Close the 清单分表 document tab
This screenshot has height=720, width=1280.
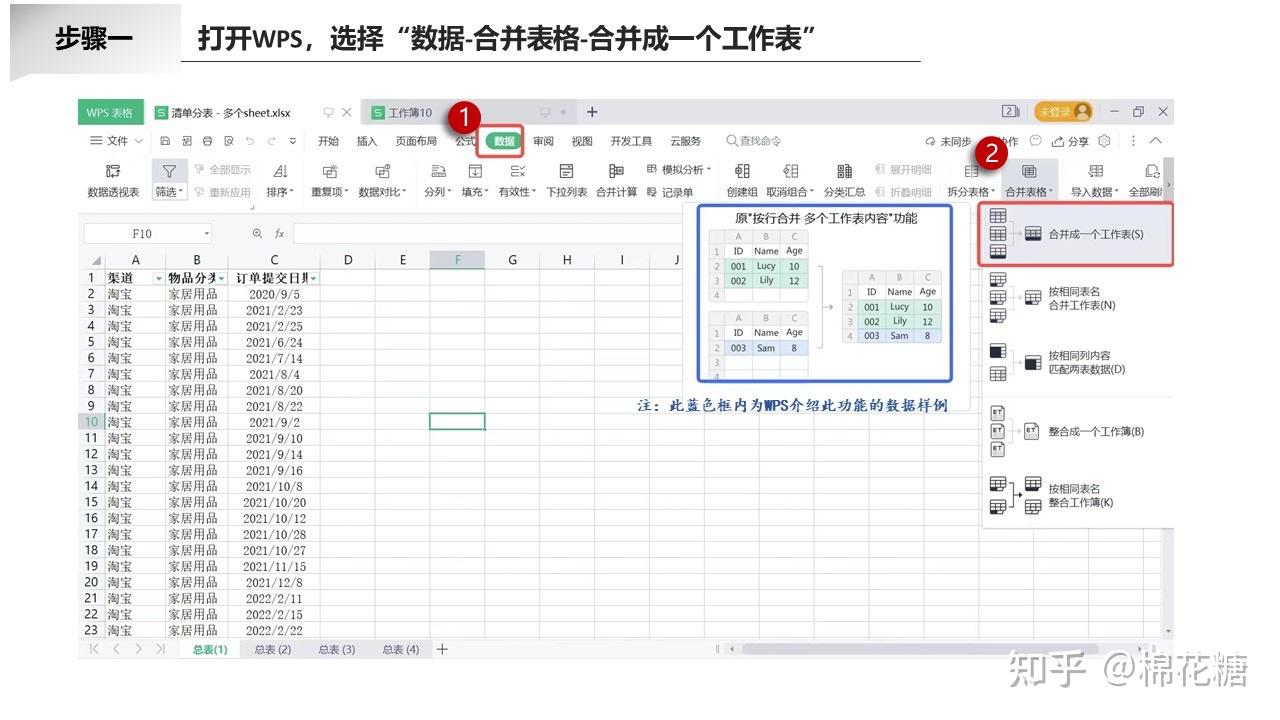point(347,112)
